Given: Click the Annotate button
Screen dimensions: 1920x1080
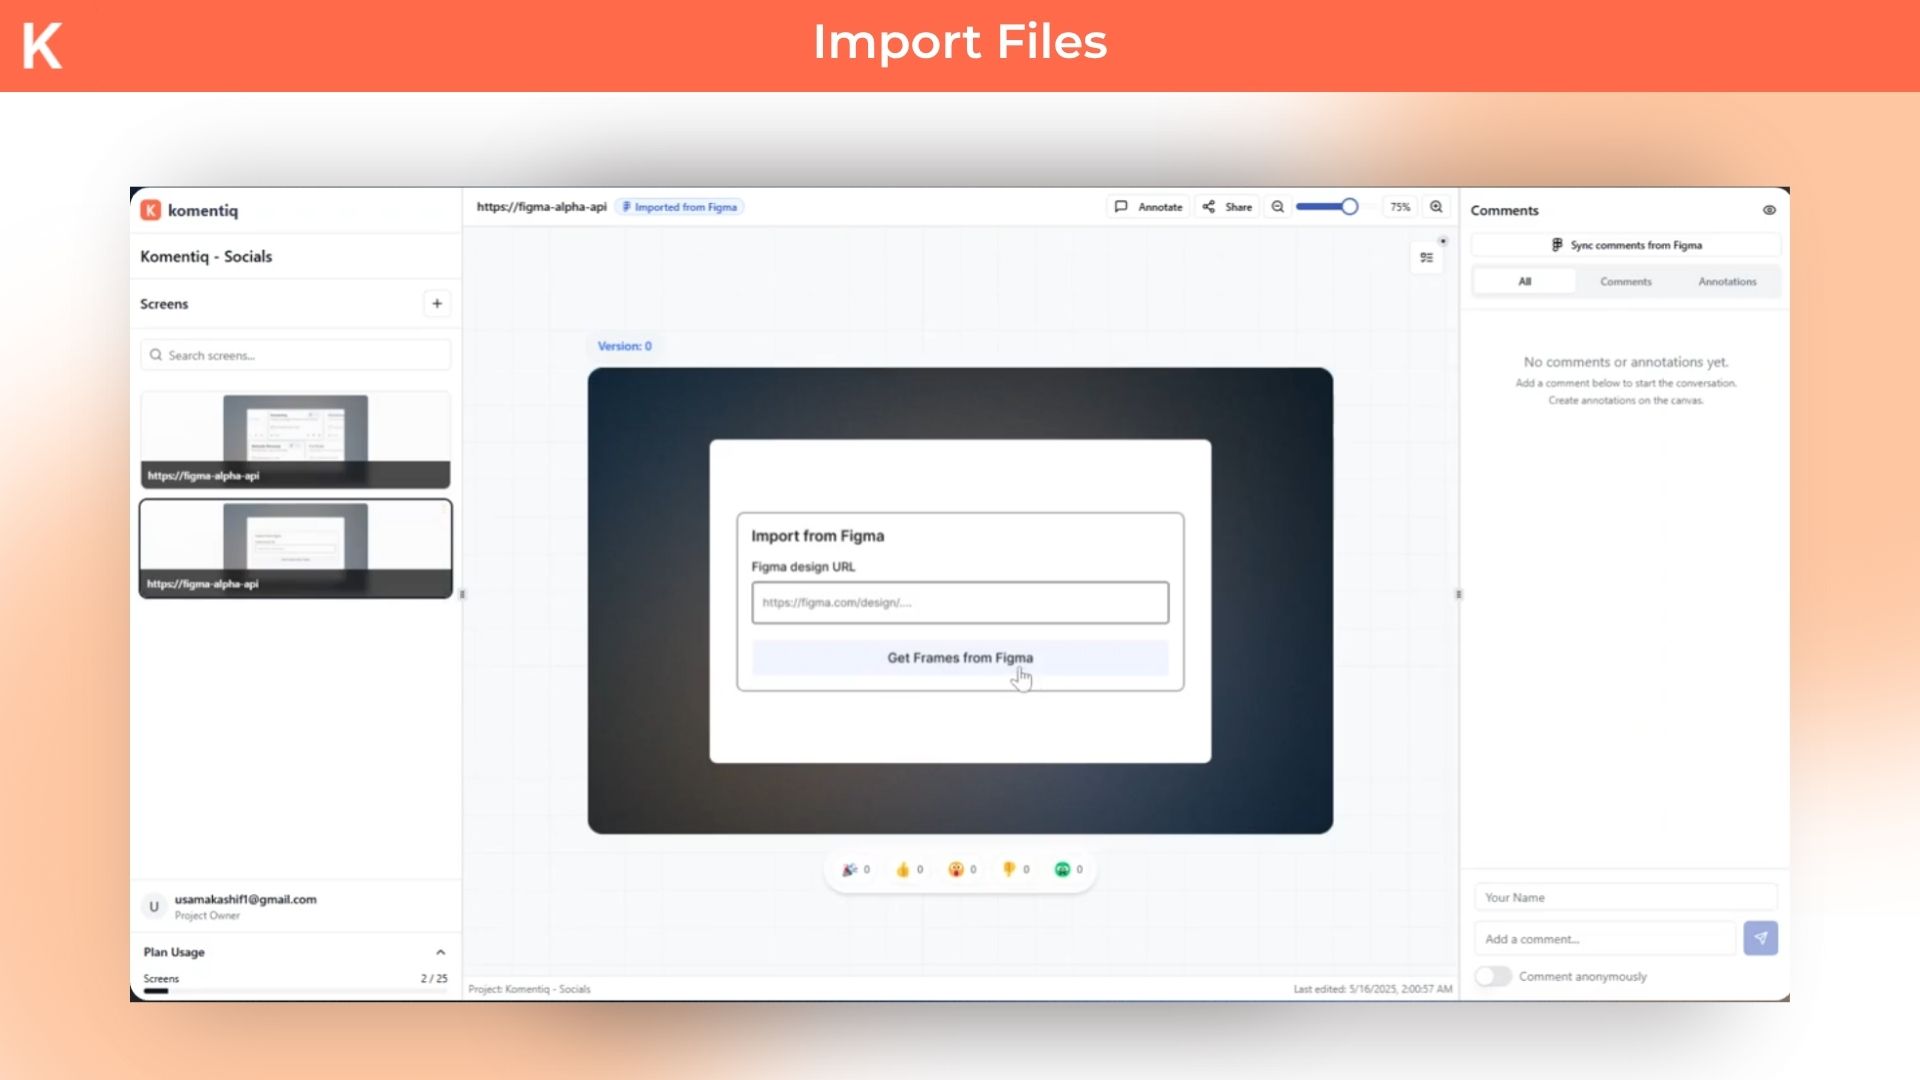Looking at the screenshot, I should (x=1149, y=207).
